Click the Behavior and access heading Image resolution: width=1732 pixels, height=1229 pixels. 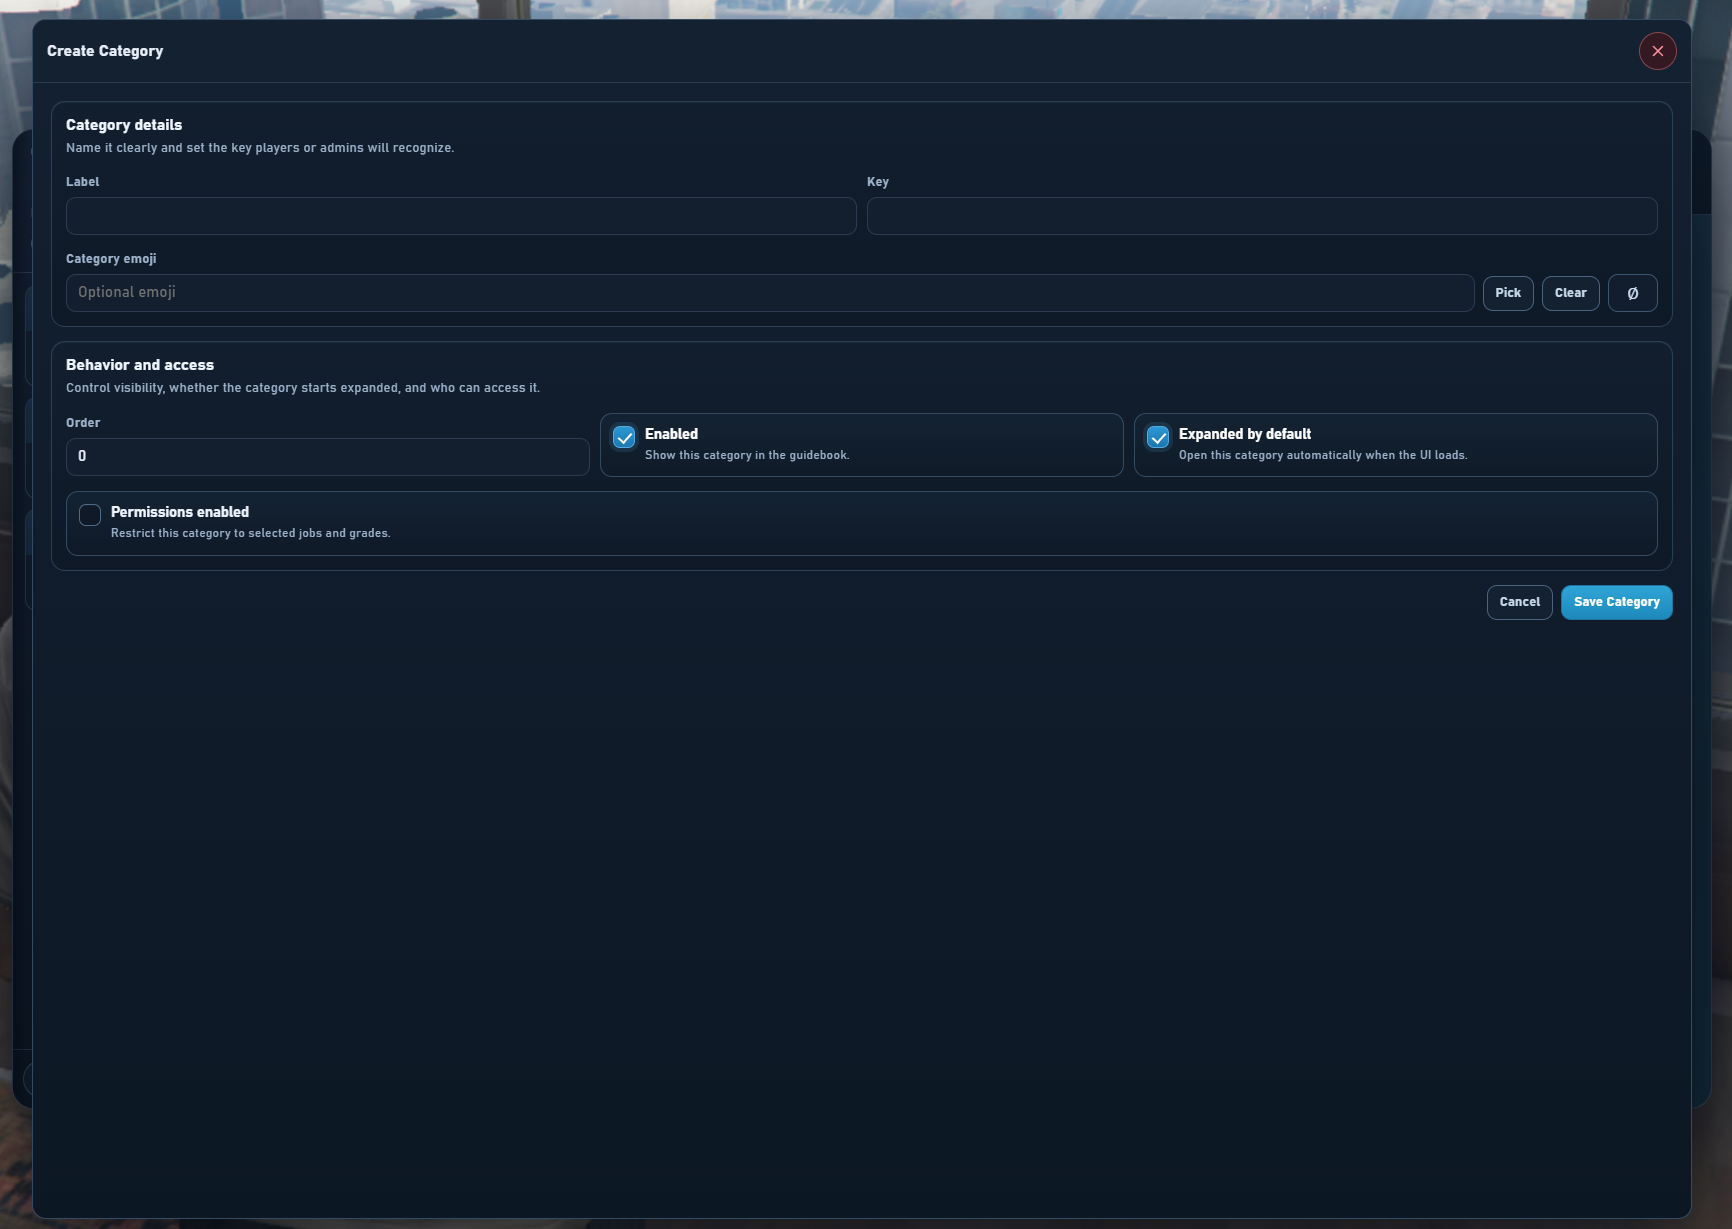140,365
